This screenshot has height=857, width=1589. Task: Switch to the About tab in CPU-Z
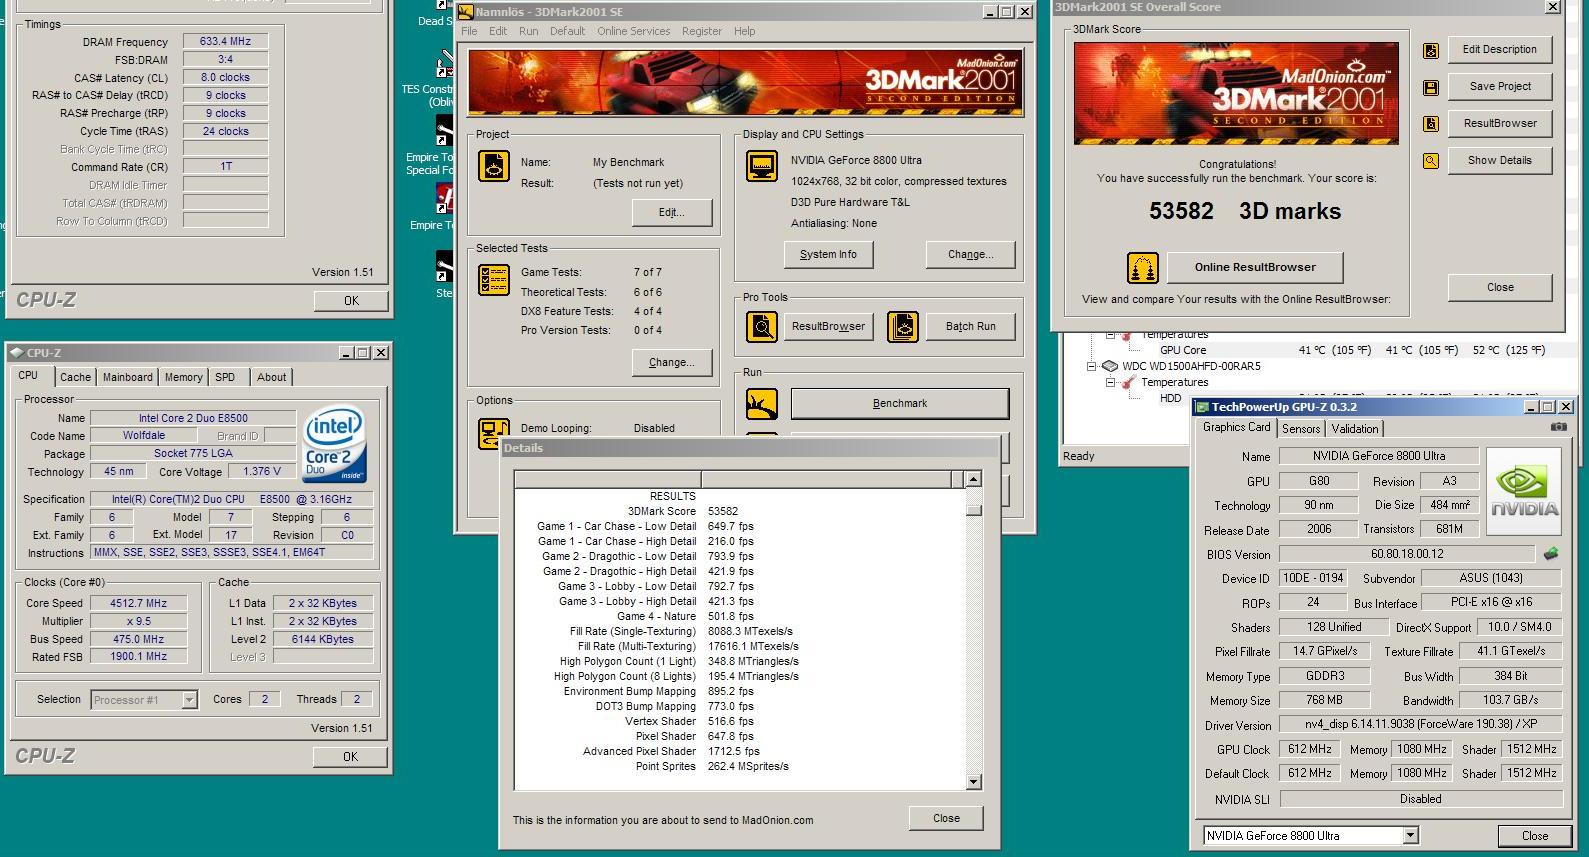pos(271,377)
